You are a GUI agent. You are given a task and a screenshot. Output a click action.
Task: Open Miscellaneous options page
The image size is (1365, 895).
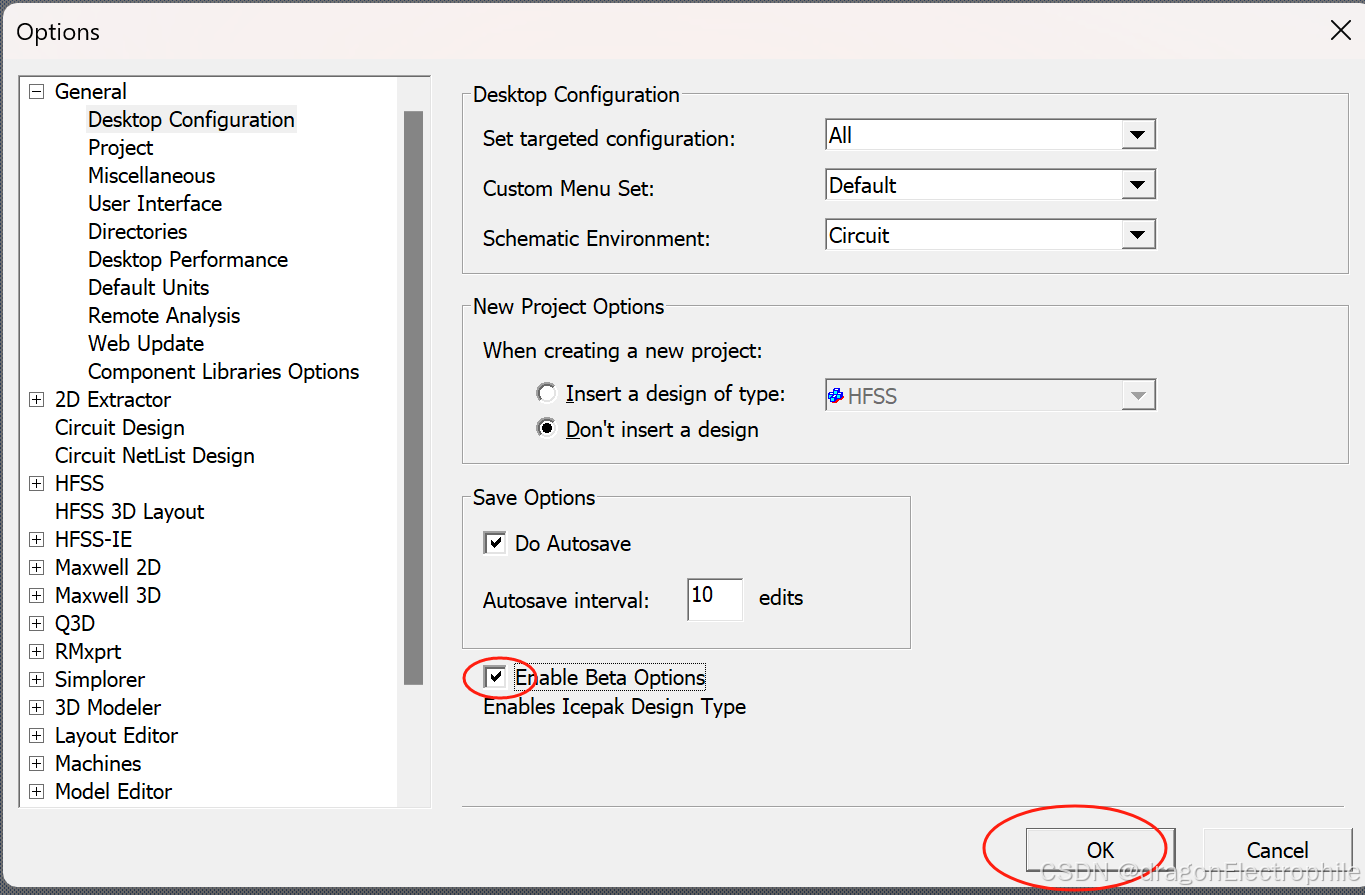pos(152,176)
